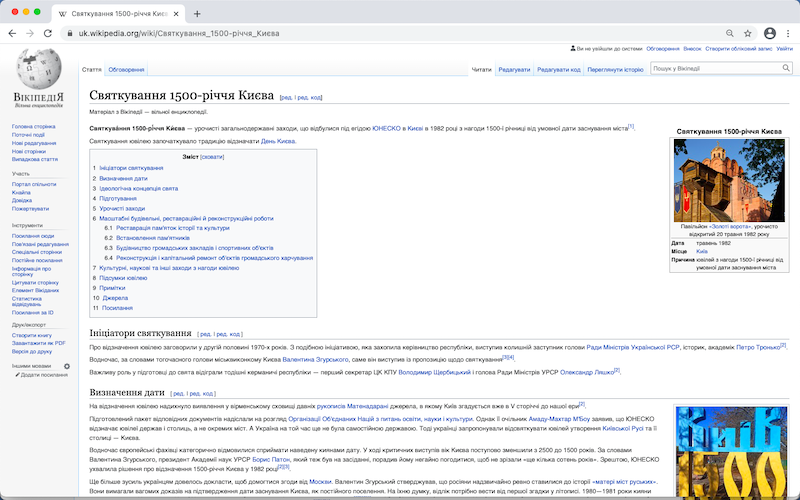
Task: Open the Chrome profile avatar
Action: pyautogui.click(x=770, y=33)
